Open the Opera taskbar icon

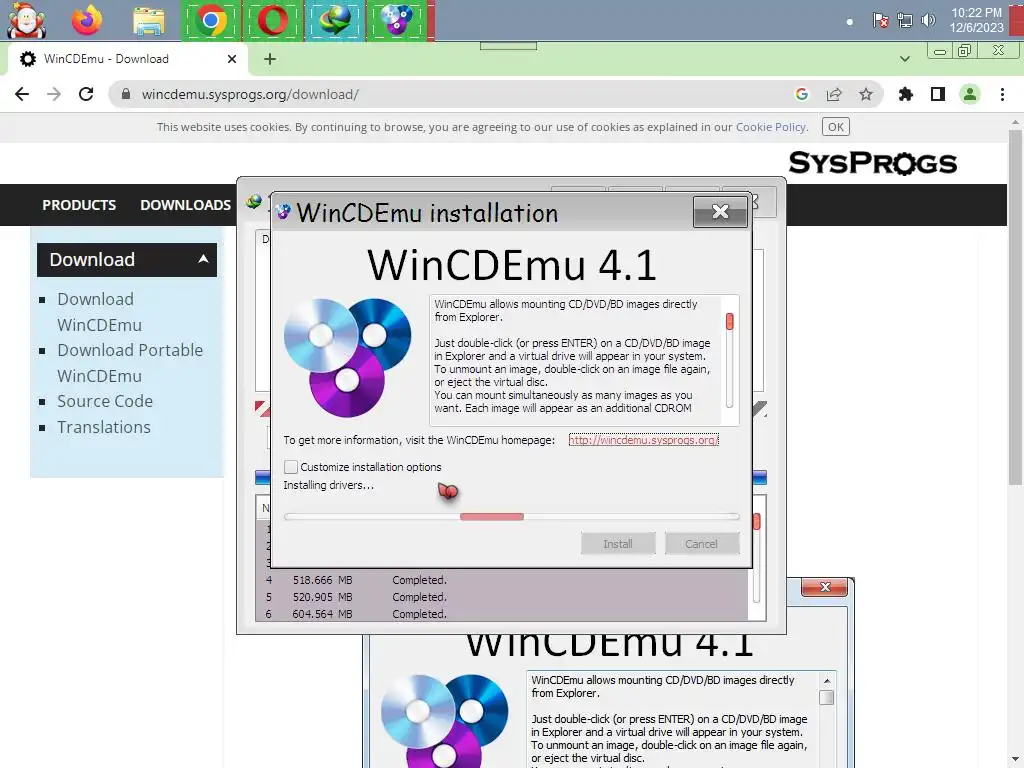pos(272,20)
